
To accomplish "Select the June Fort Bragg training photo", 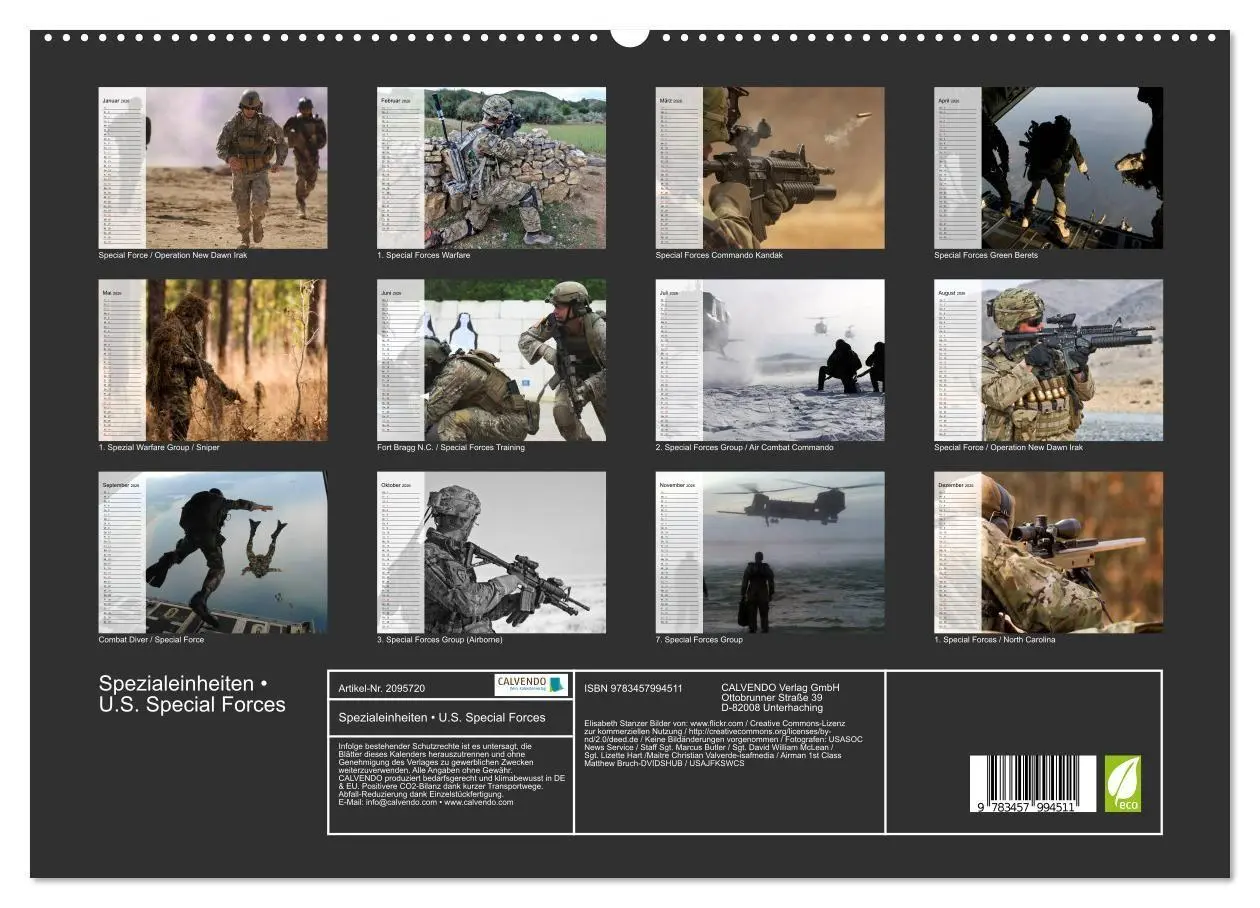I will (x=491, y=360).
